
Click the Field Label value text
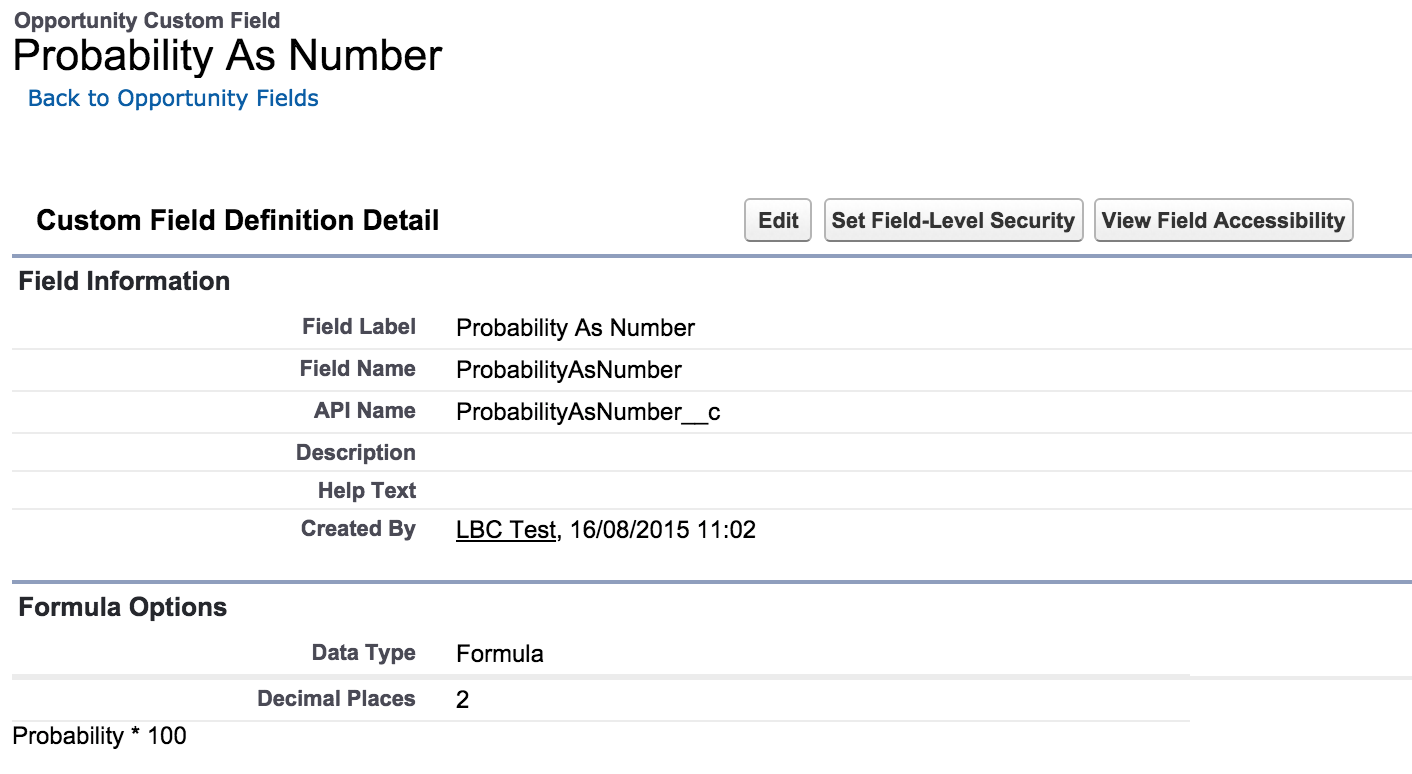coord(575,328)
